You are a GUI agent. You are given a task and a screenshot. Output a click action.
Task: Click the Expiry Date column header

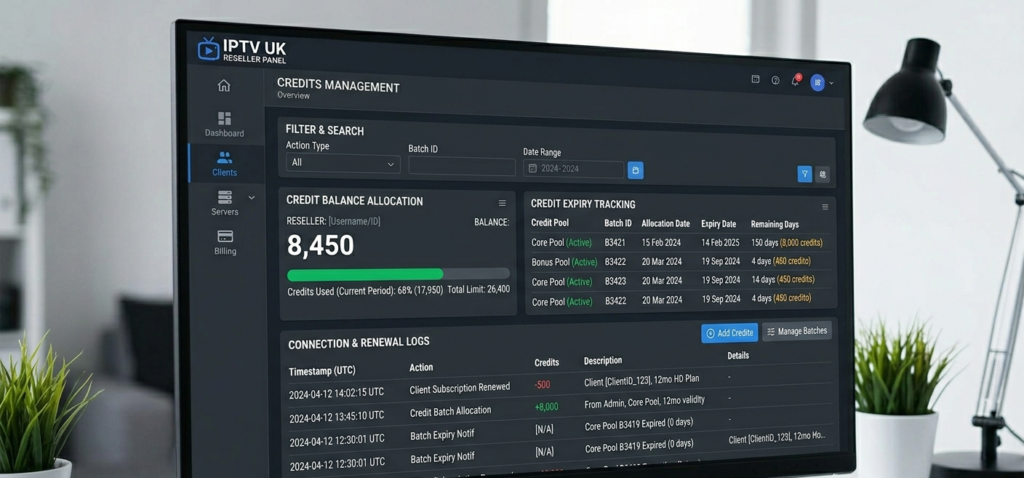718,224
